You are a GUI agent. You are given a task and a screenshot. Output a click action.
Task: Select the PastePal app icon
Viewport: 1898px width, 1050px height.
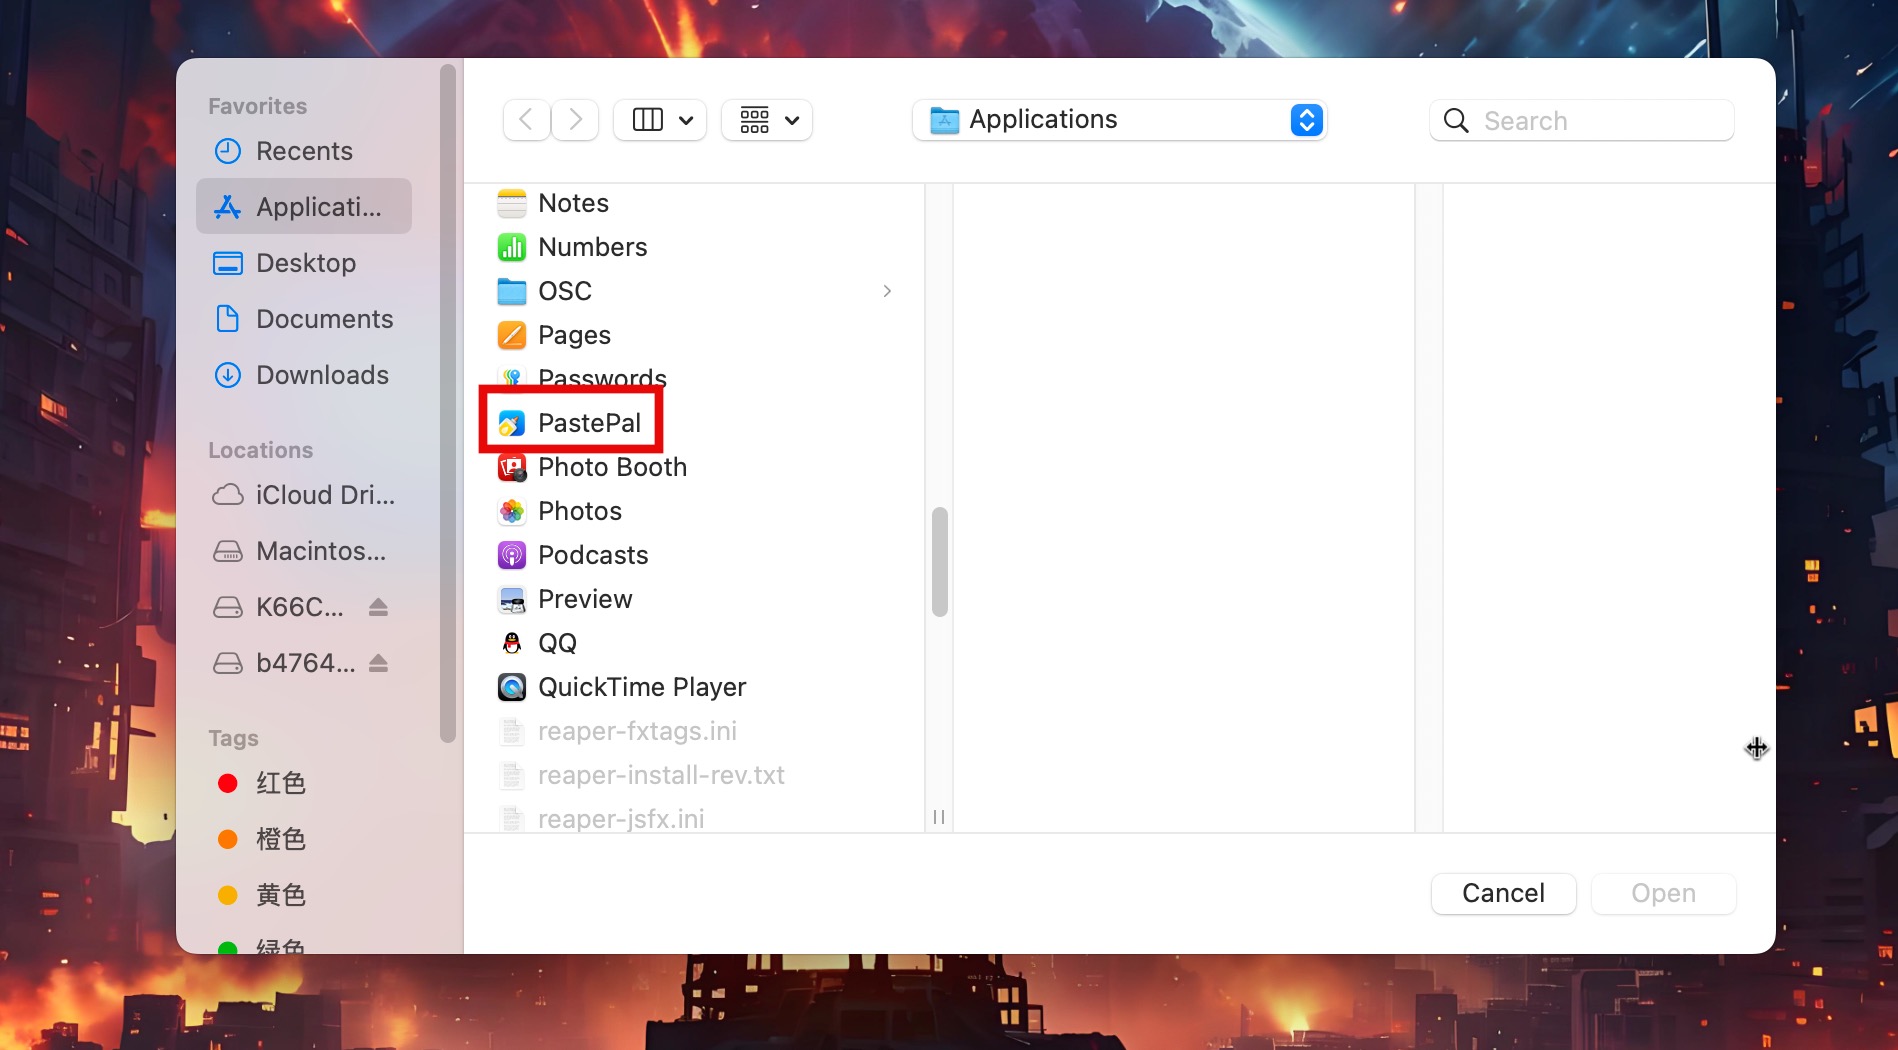click(512, 423)
